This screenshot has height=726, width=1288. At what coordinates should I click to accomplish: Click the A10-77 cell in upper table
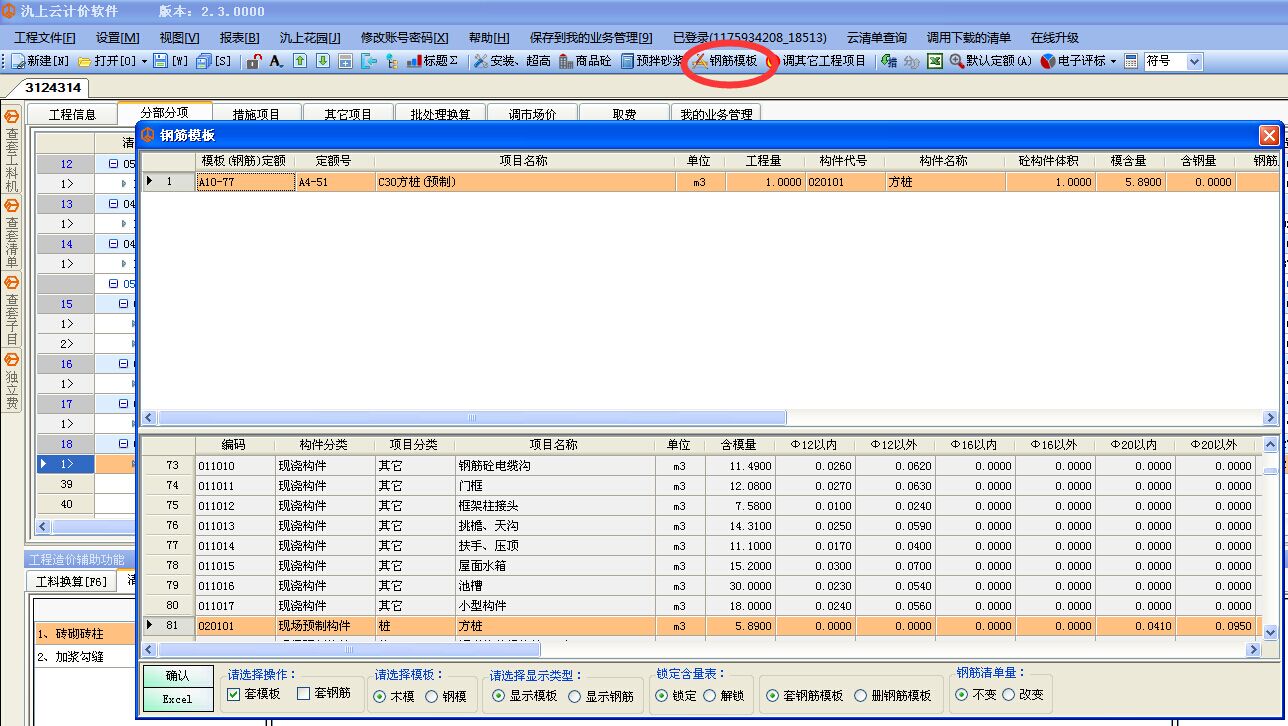(x=245, y=182)
